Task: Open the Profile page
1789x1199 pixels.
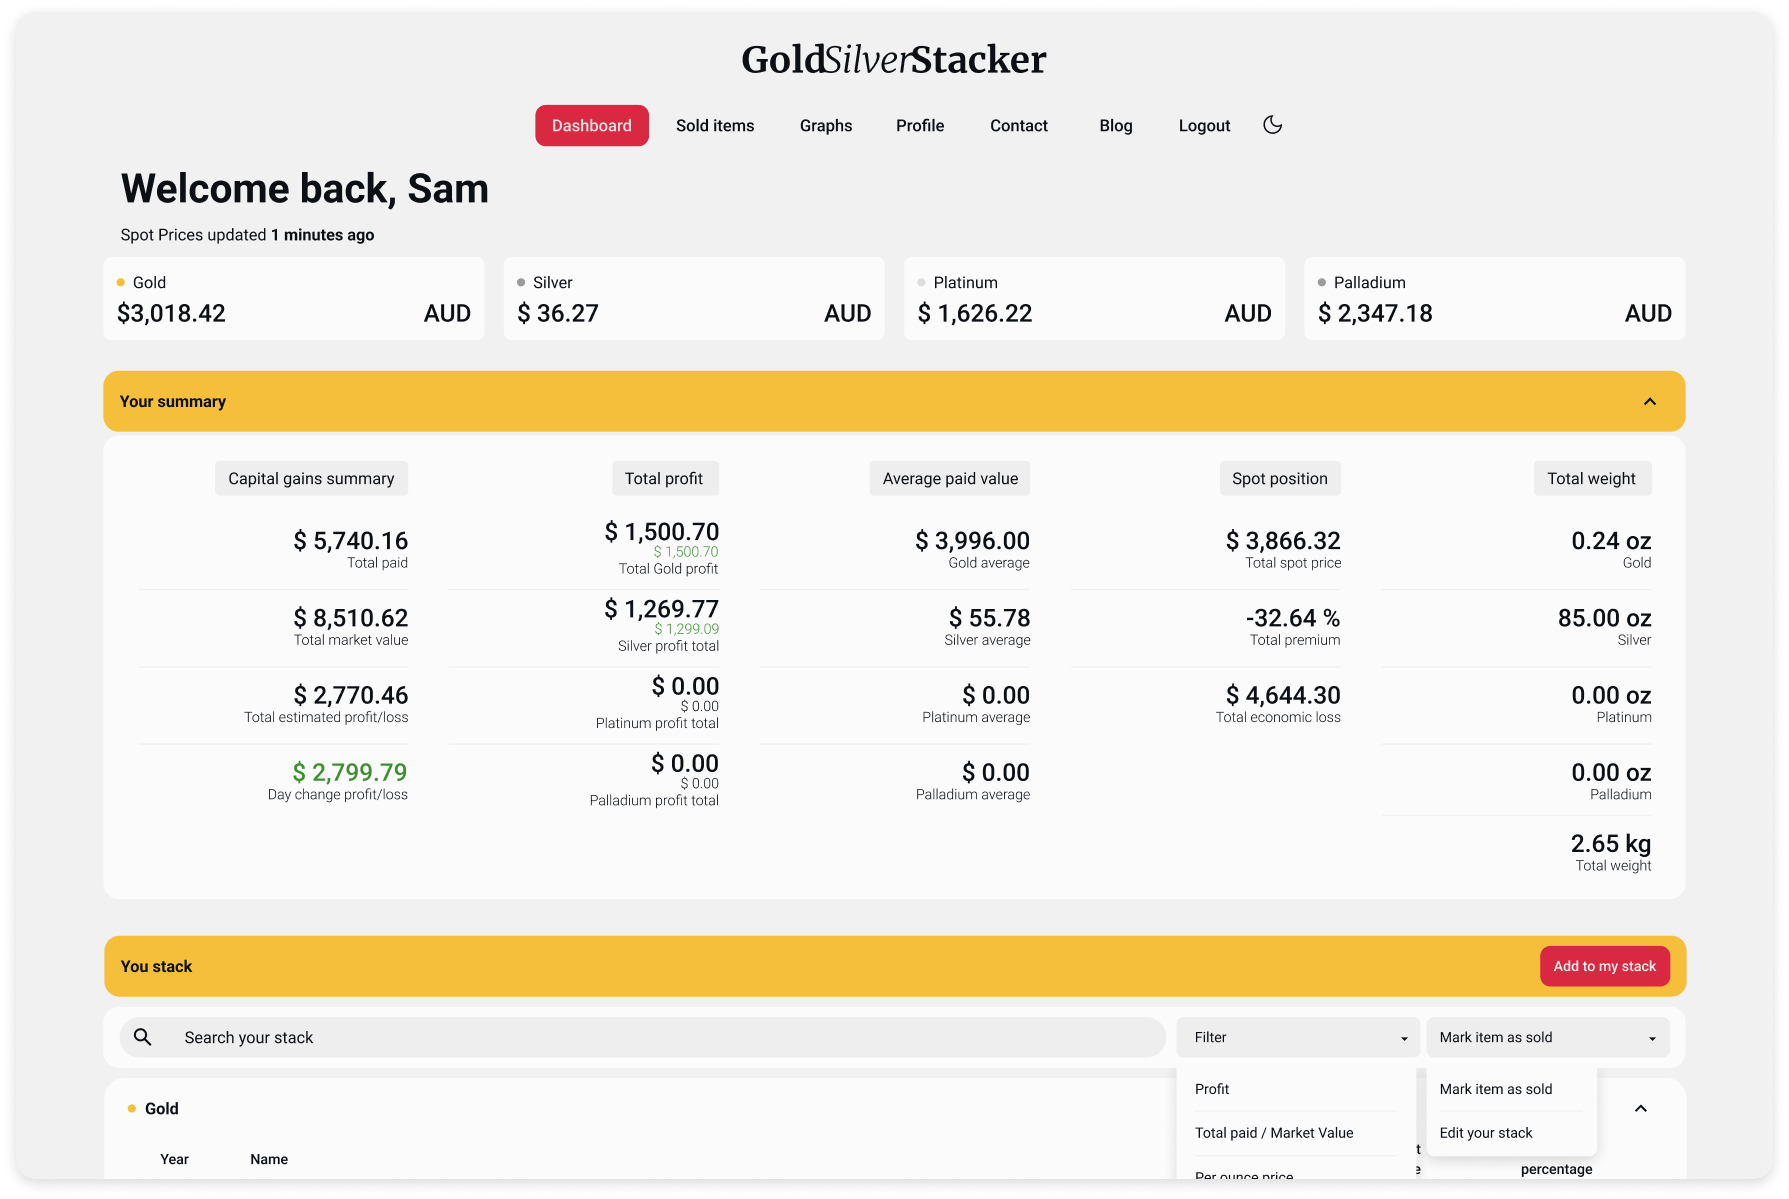Action: pyautogui.click(x=919, y=126)
